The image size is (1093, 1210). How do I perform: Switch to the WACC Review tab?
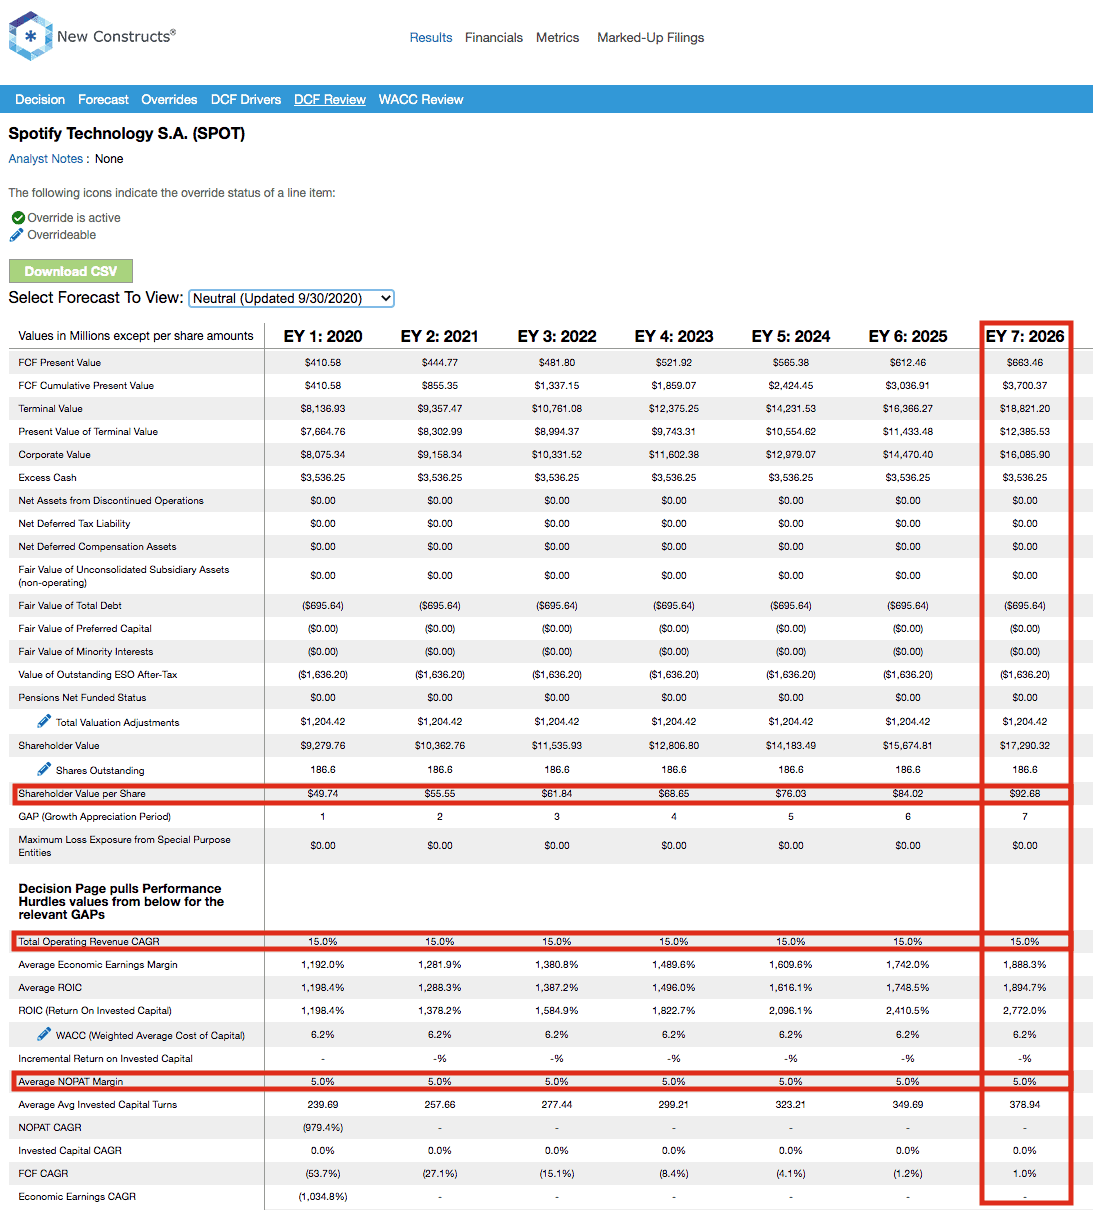click(x=421, y=100)
